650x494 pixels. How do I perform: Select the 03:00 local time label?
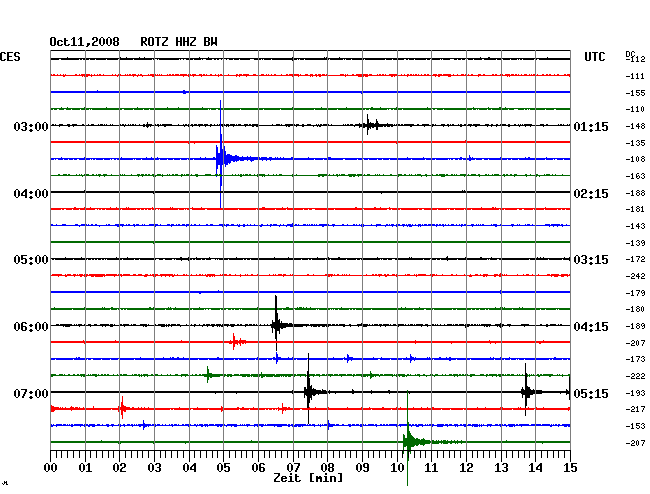[31, 126]
